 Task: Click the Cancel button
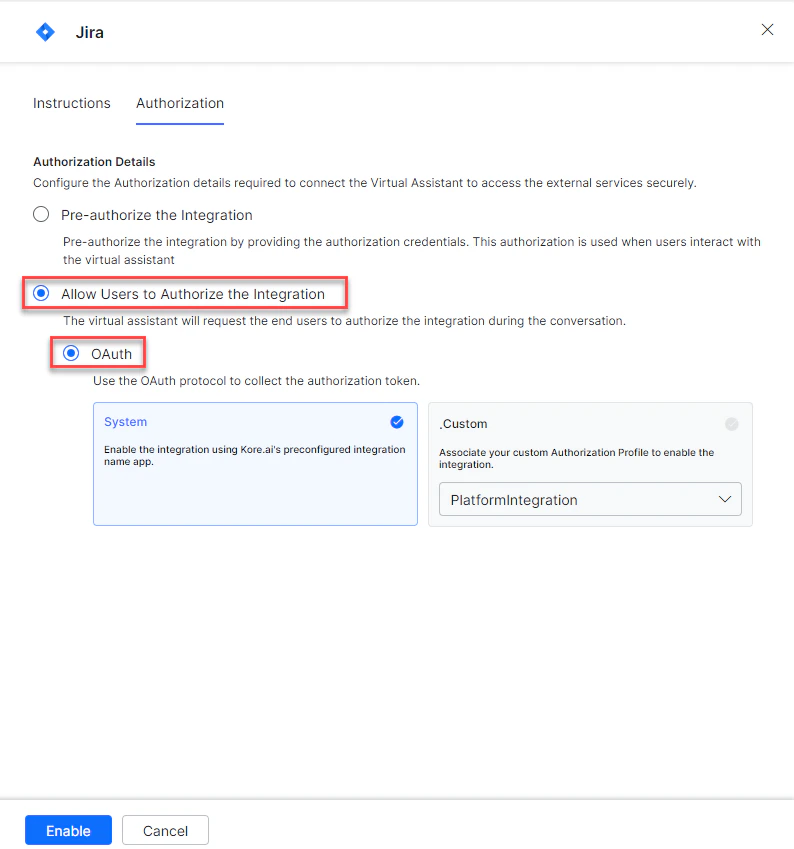click(x=165, y=830)
